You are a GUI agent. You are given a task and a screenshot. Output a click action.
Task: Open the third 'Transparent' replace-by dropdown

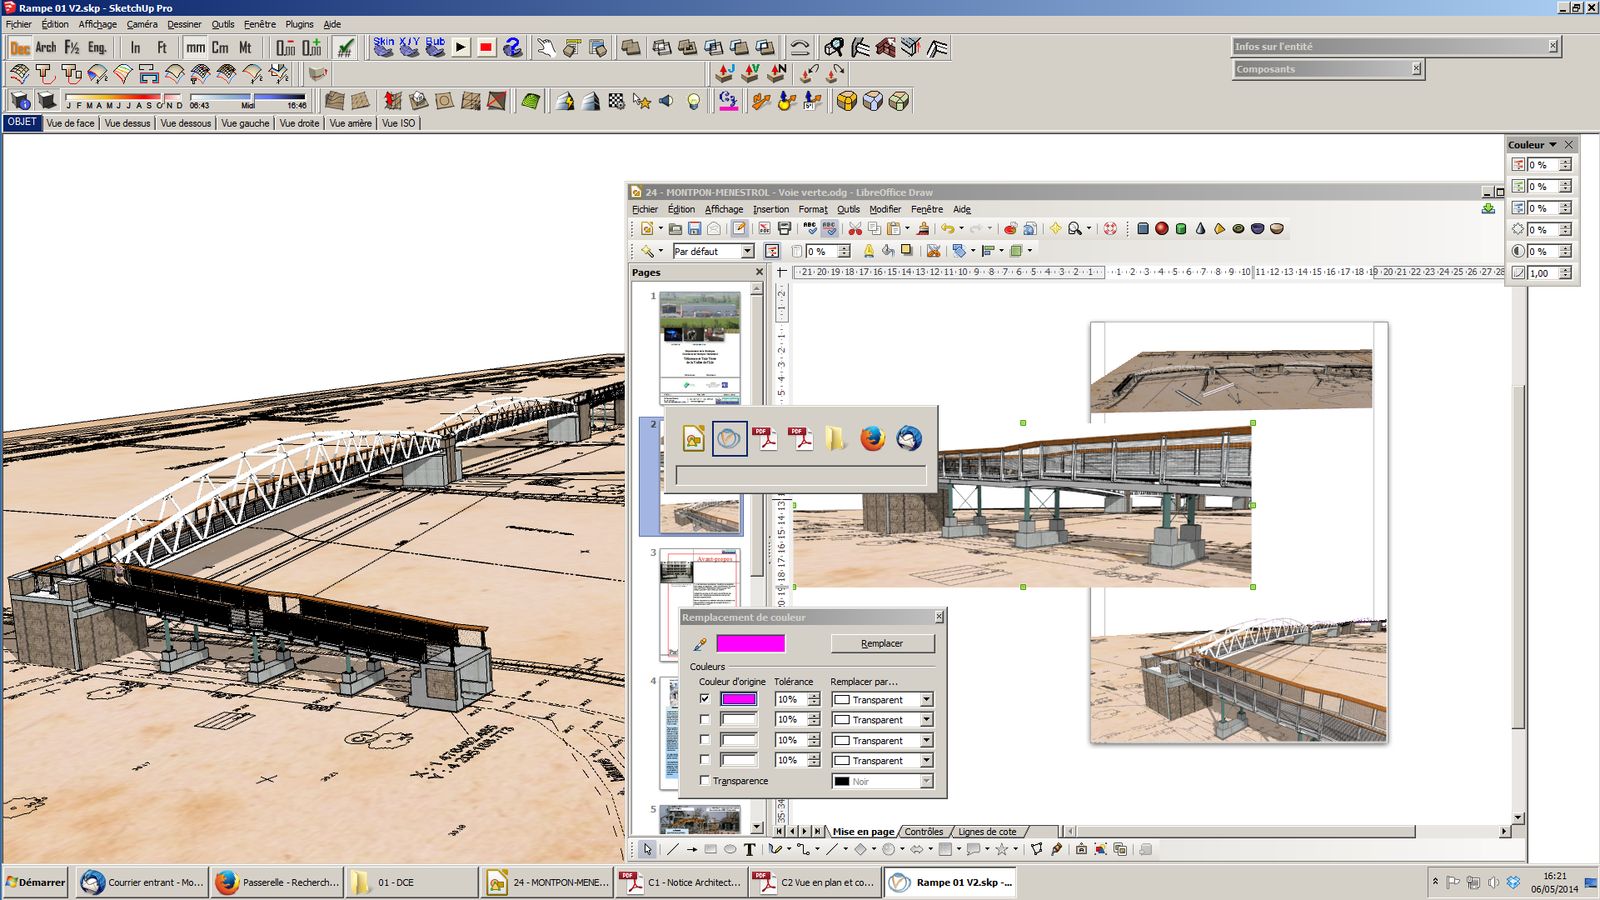tap(927, 741)
